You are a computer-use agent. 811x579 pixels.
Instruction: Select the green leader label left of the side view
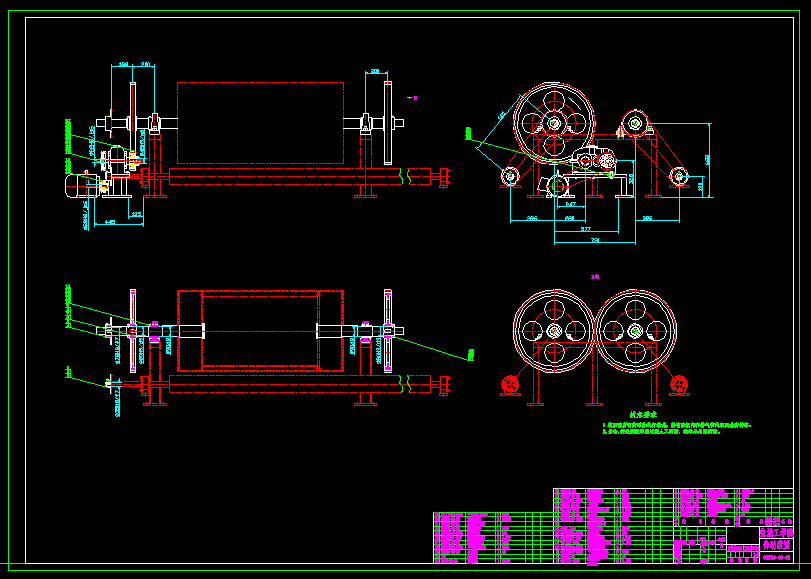point(469,133)
